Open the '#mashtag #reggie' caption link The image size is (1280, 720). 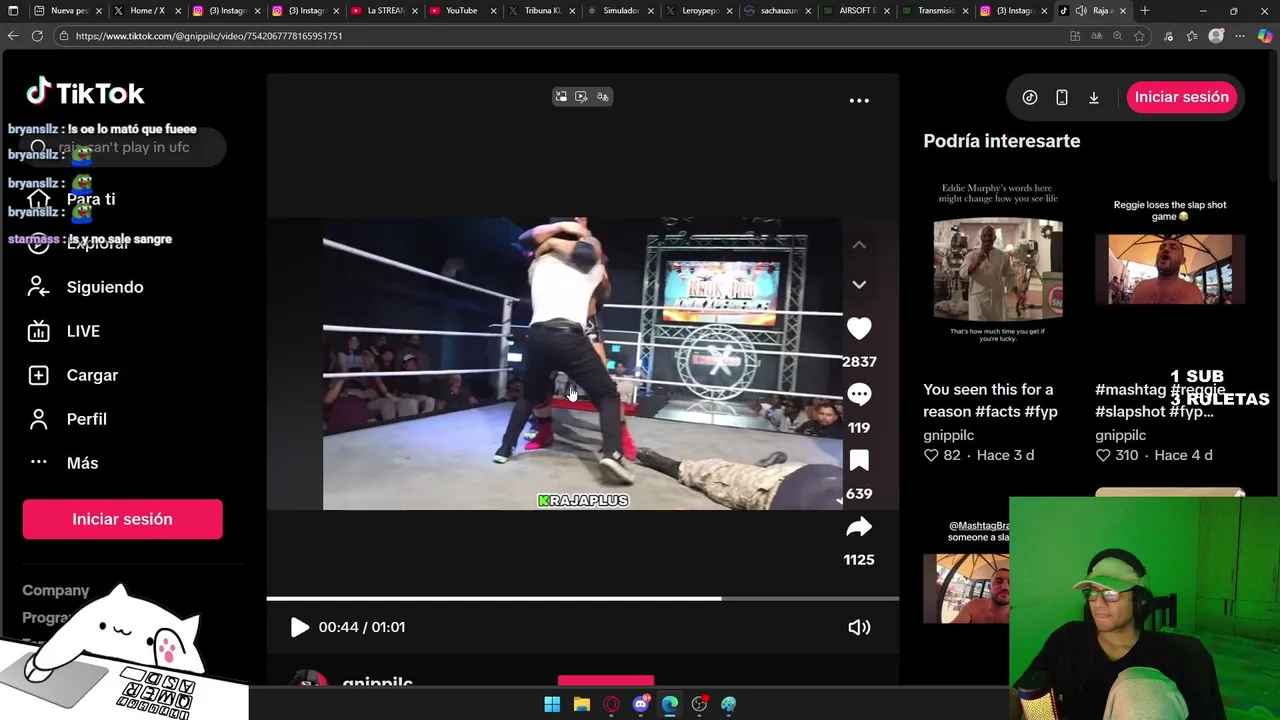click(1160, 400)
